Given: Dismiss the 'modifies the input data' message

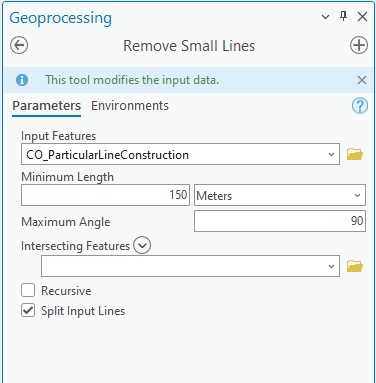Looking at the screenshot, I should pyautogui.click(x=362, y=80).
